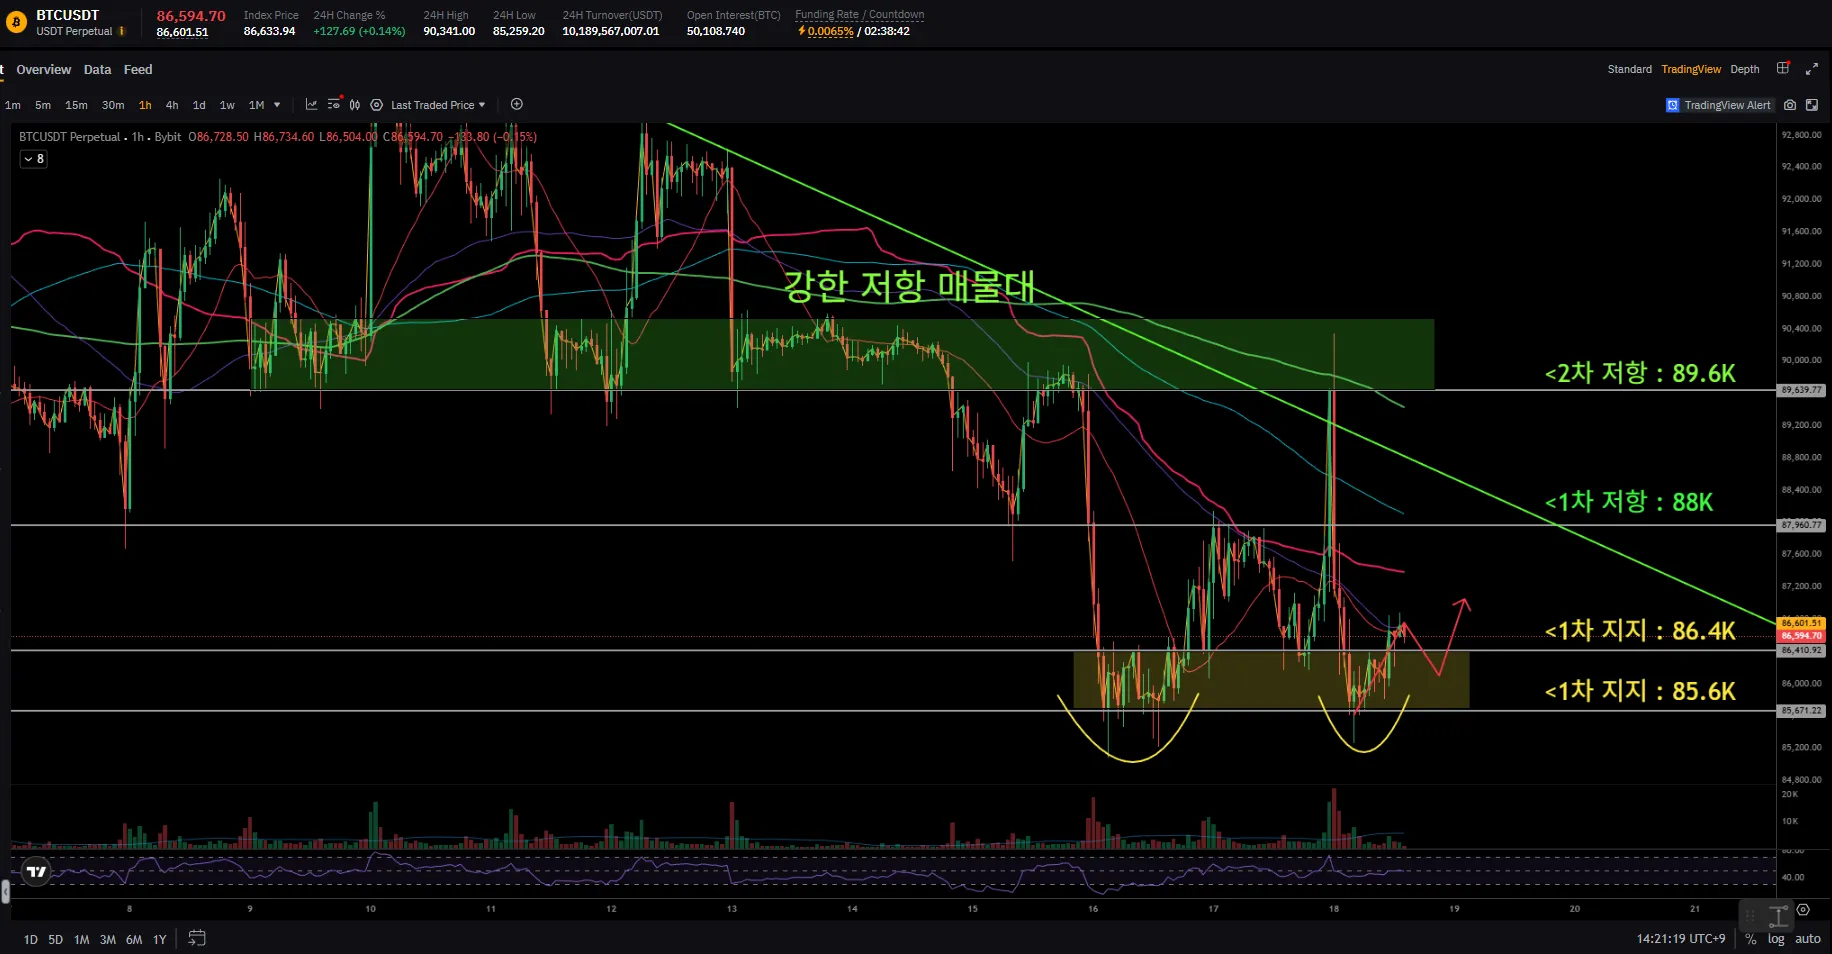
Task: Click the TradingView Alert button
Action: point(1718,105)
